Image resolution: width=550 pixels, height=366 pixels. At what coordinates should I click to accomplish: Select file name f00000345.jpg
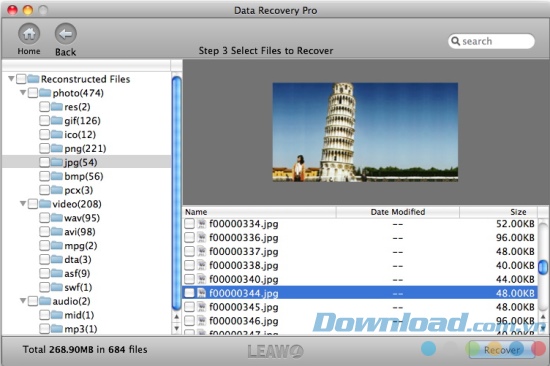coord(244,307)
